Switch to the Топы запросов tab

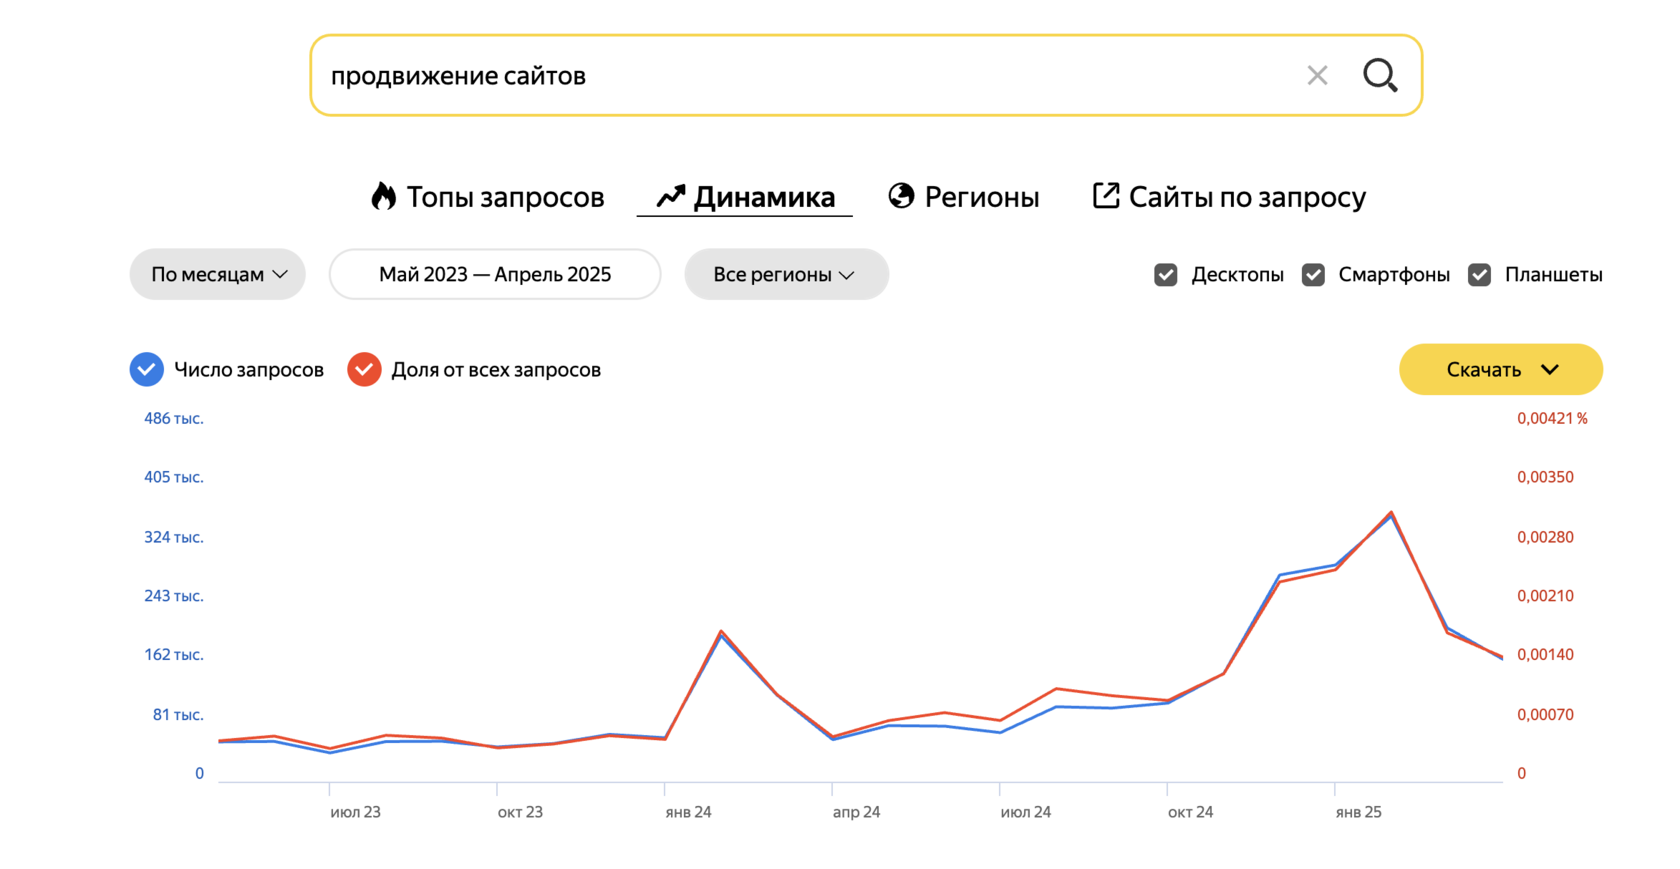point(487,197)
